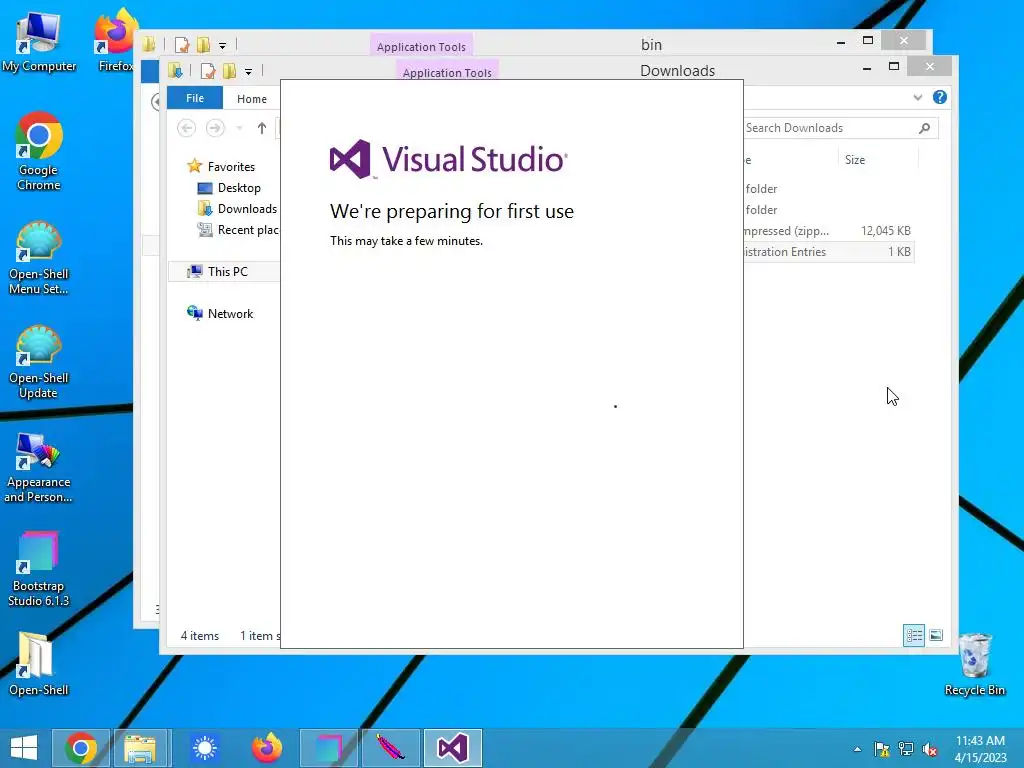Open the Recycle Bin
1024x768 pixels.
(974, 664)
